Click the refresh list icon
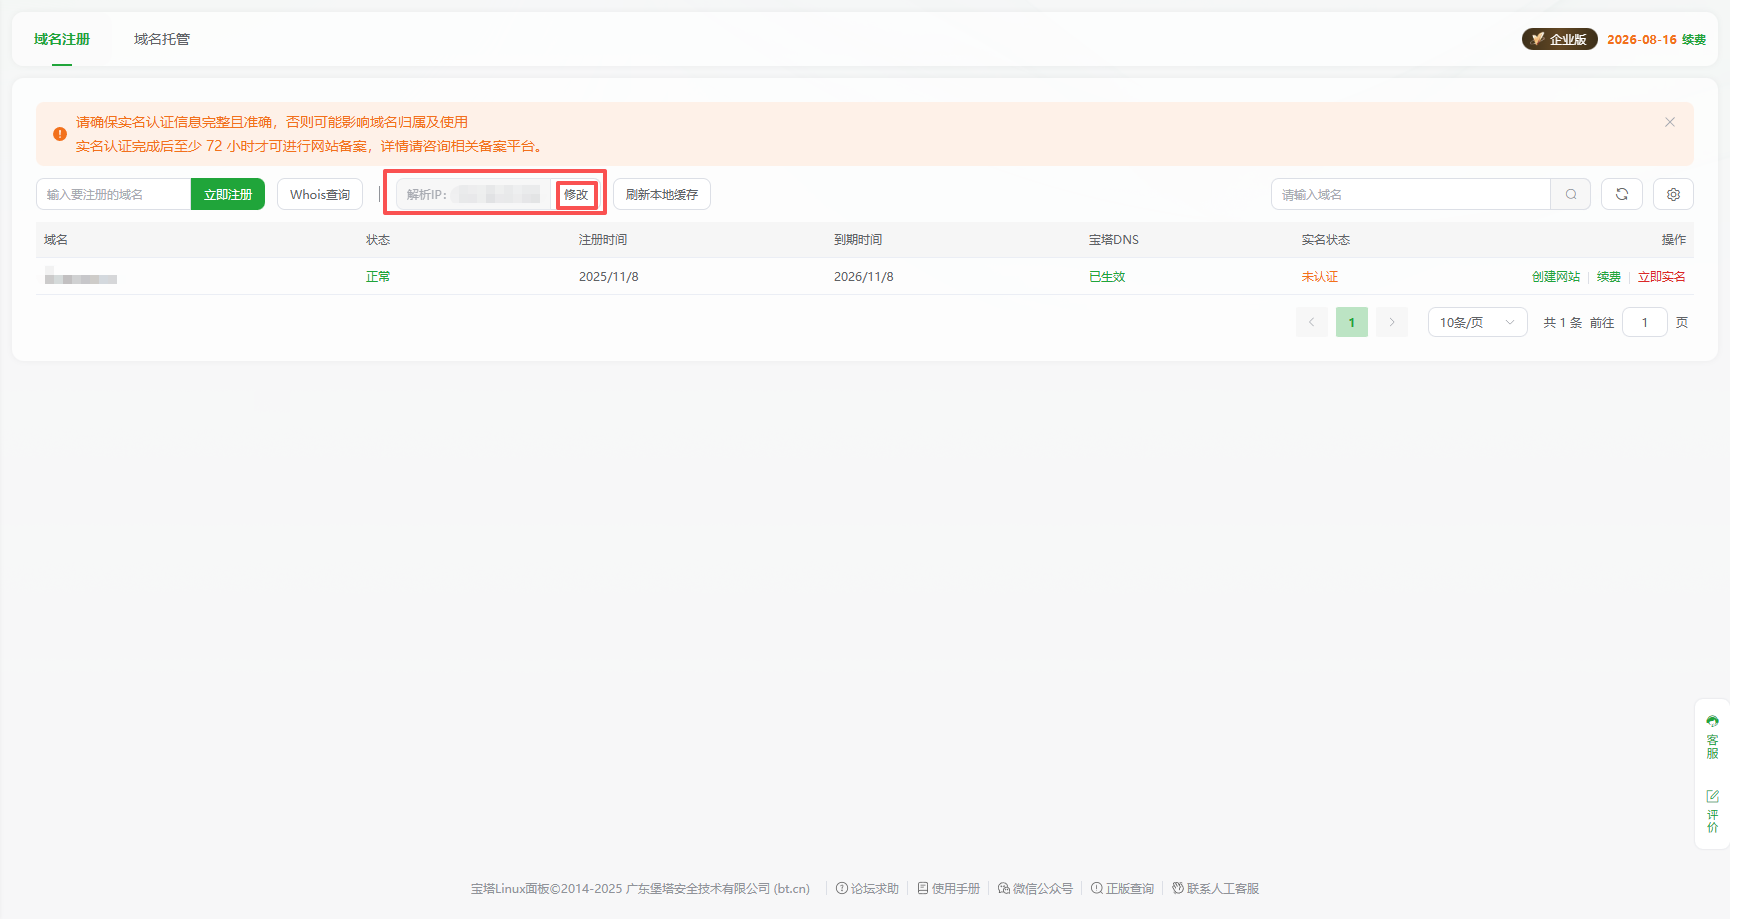This screenshot has width=1740, height=919. click(x=1621, y=194)
